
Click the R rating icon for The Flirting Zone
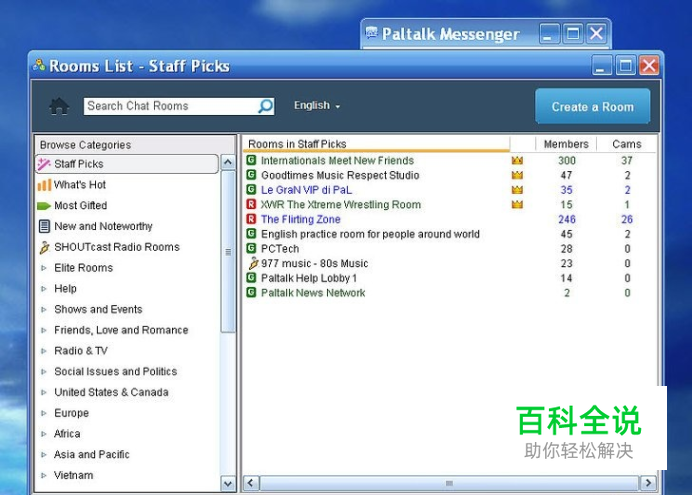coord(251,219)
